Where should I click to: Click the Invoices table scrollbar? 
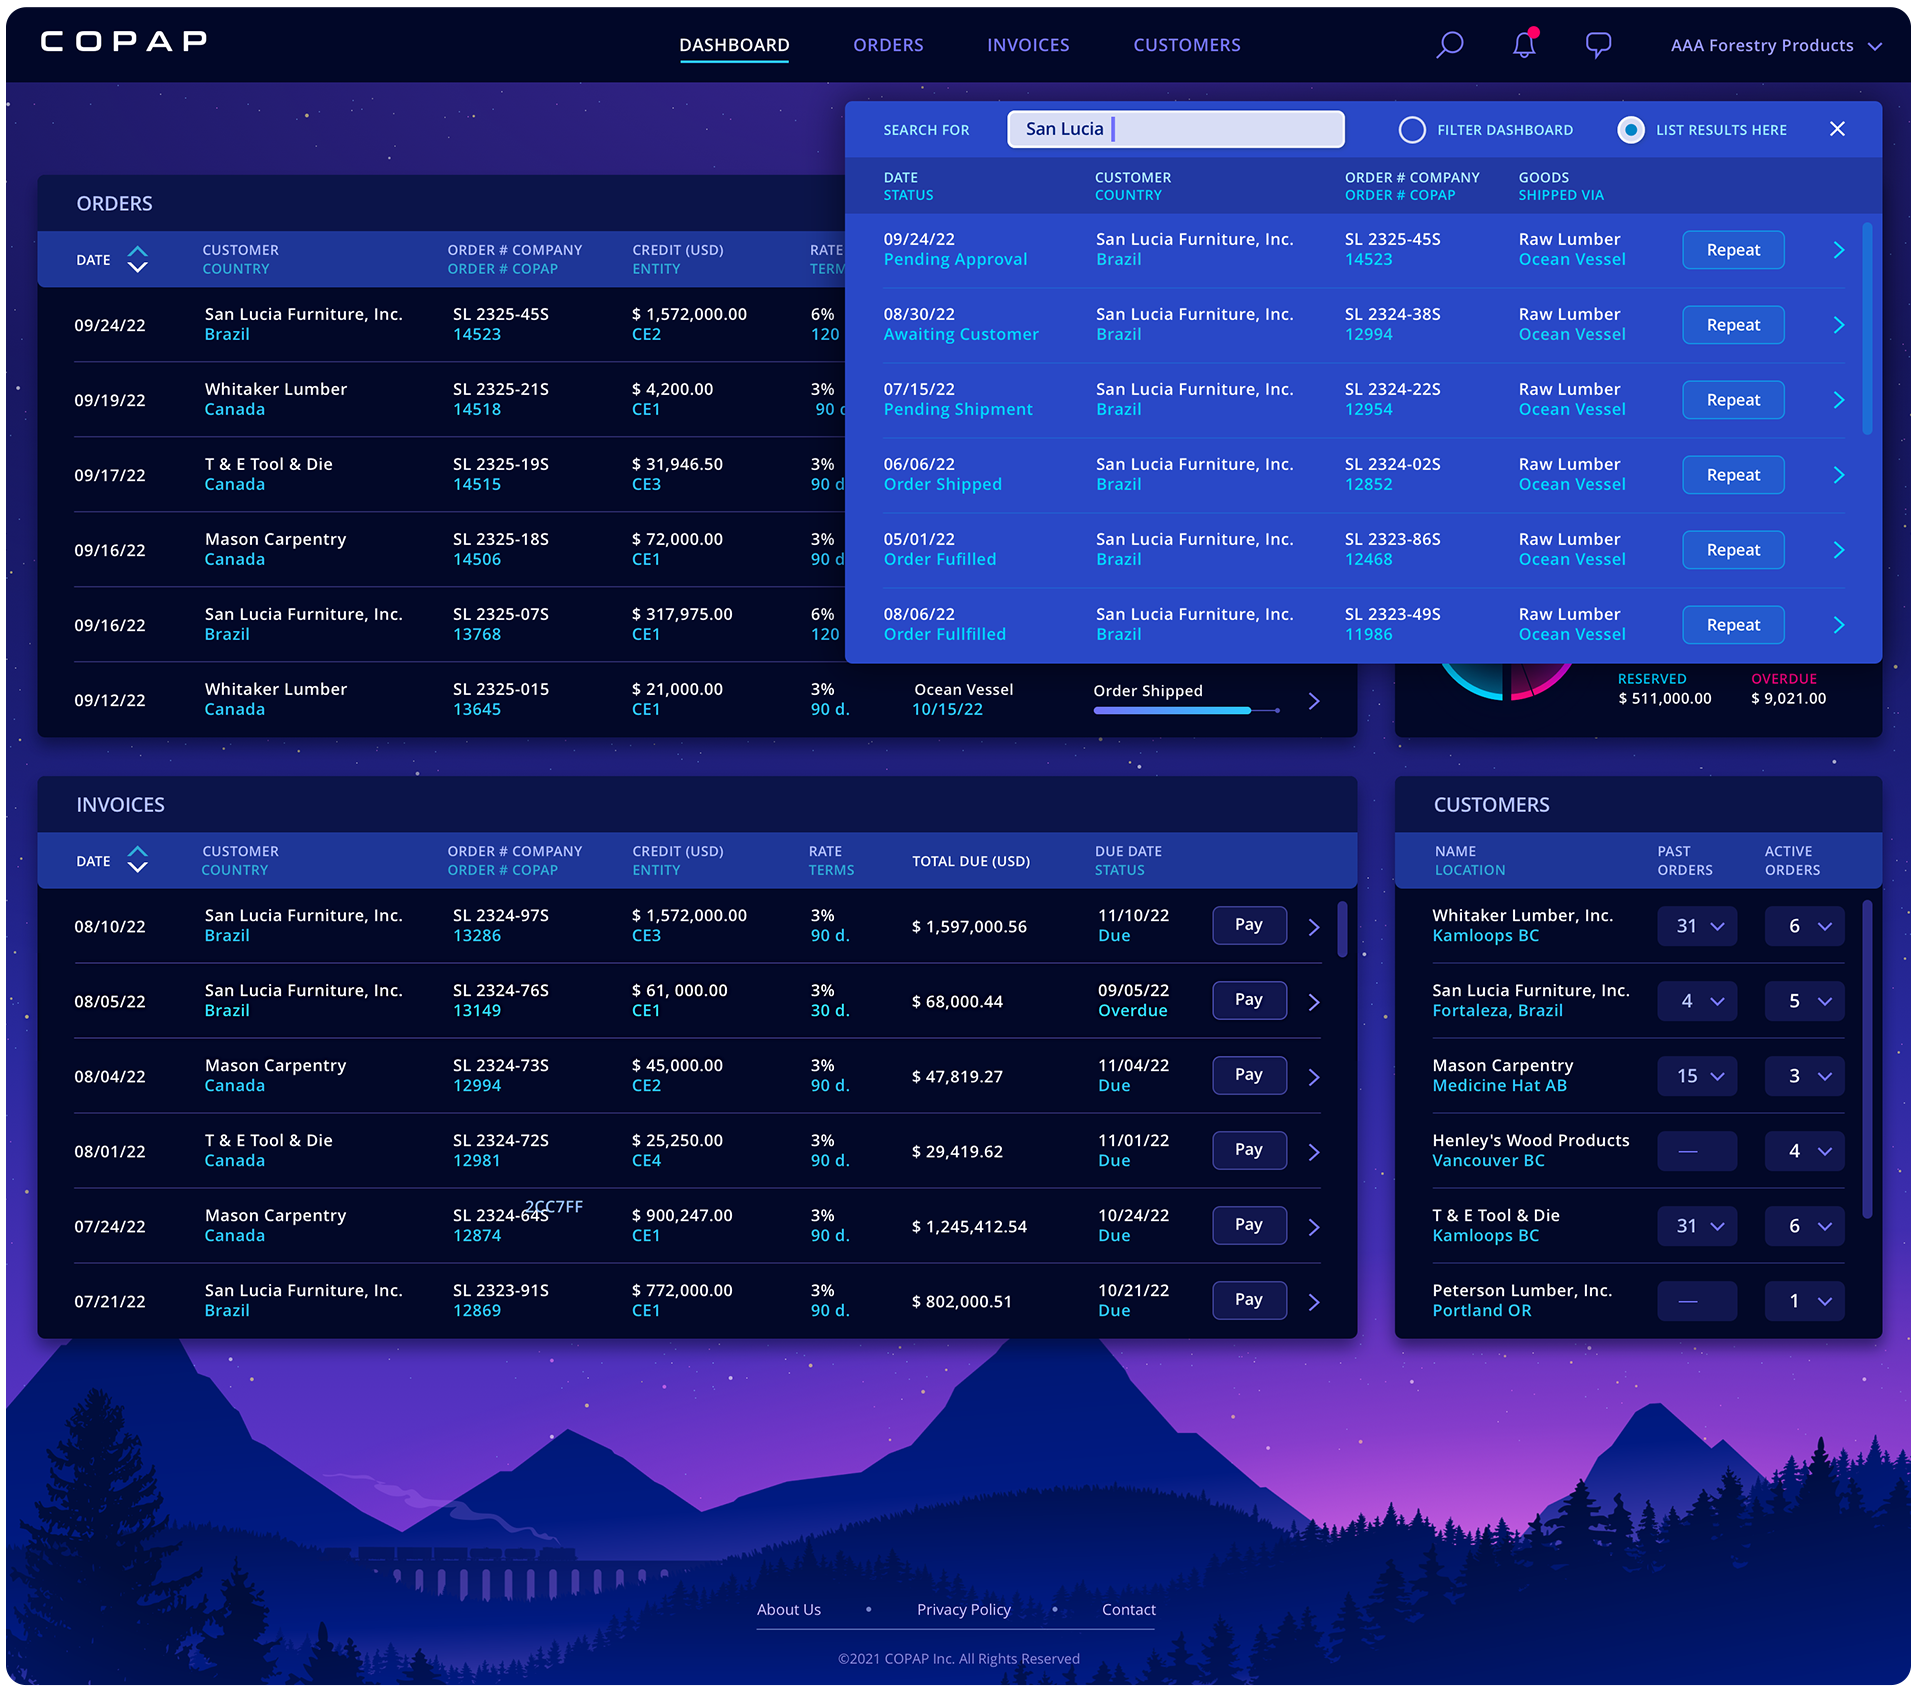pyautogui.click(x=1342, y=929)
